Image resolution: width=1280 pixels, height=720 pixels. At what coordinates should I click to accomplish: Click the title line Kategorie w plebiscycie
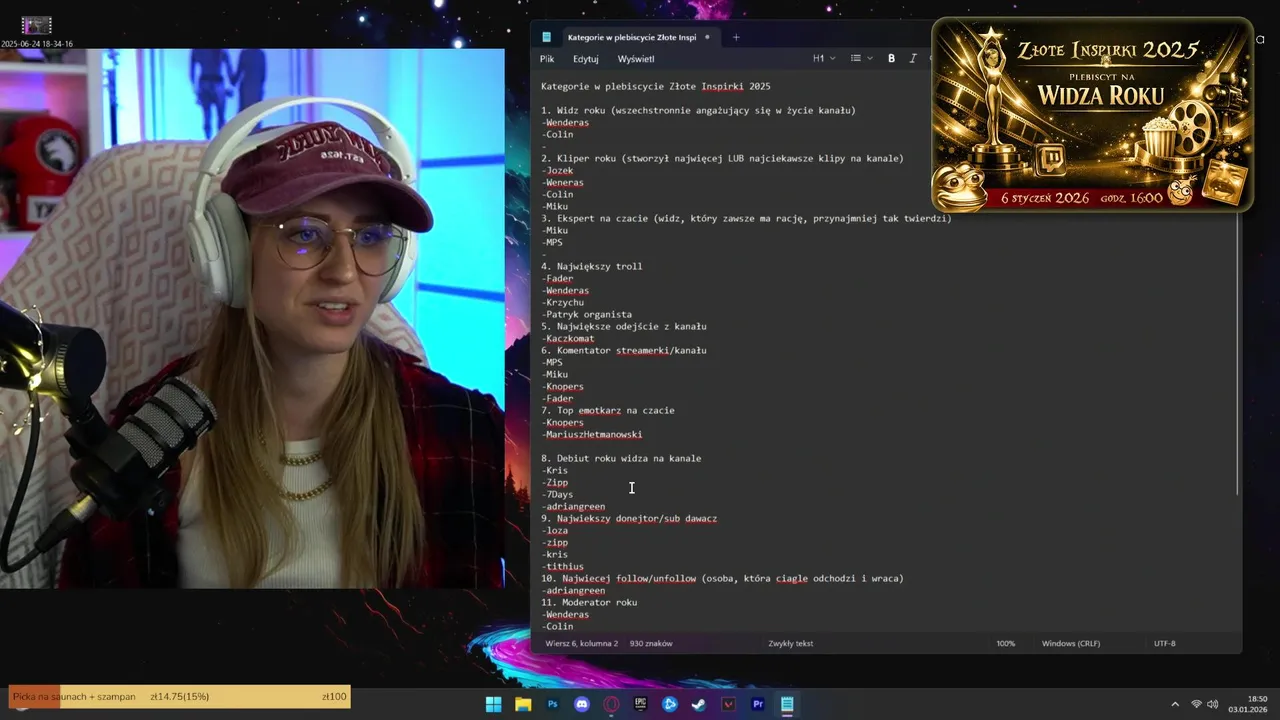coord(656,86)
